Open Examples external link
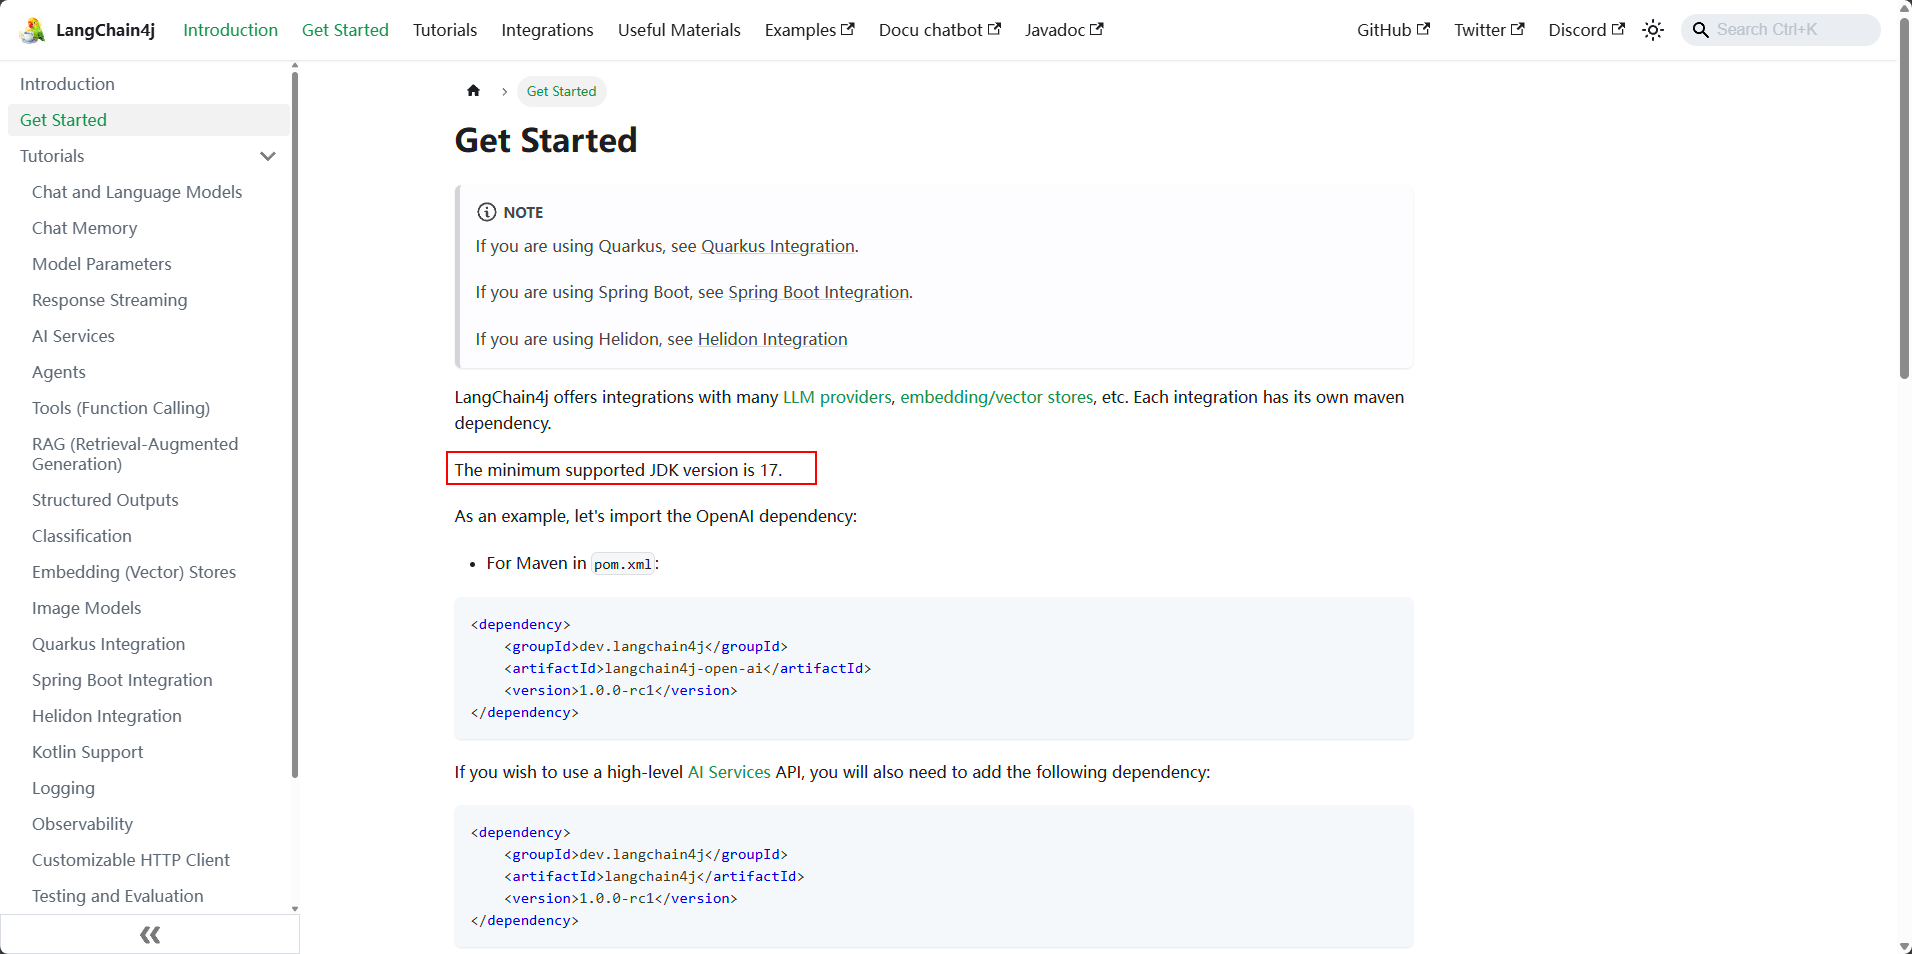 click(810, 30)
